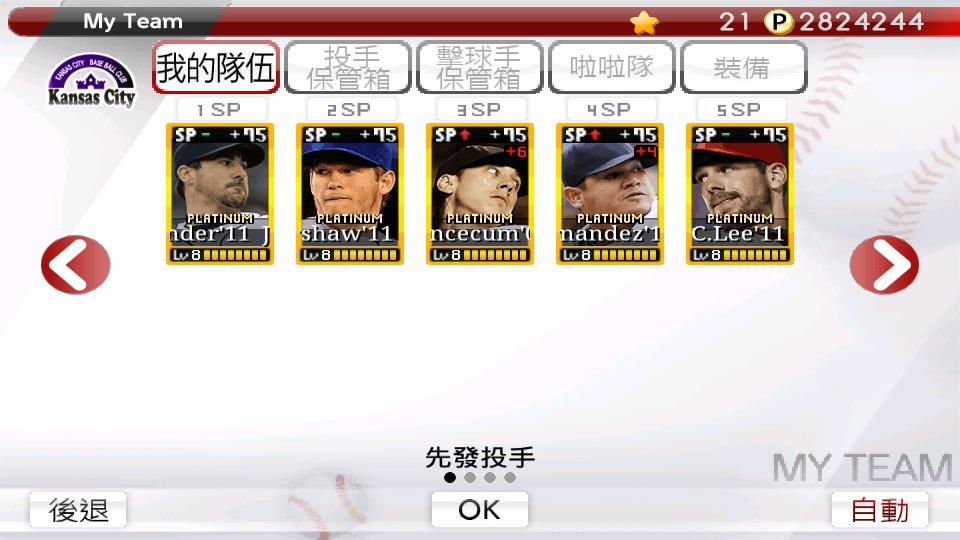Screen dimensions: 960x540
Task: Select the Hernandez platinum pitcher card
Action: 610,194
